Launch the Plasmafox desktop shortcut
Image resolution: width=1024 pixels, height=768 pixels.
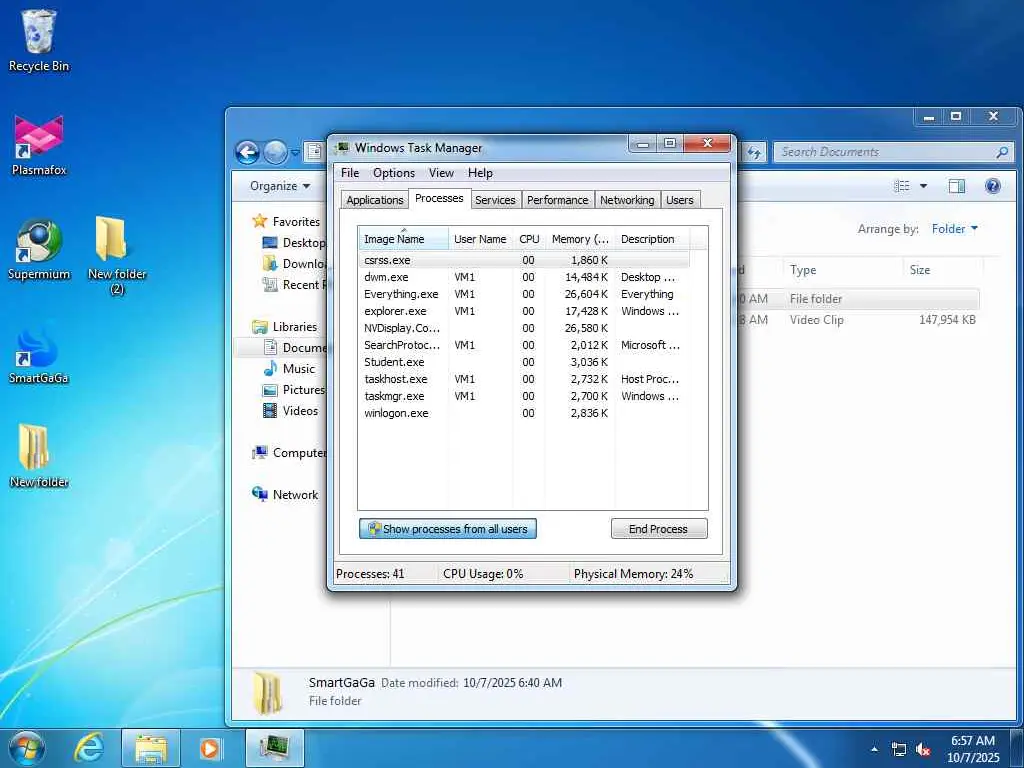point(39,145)
